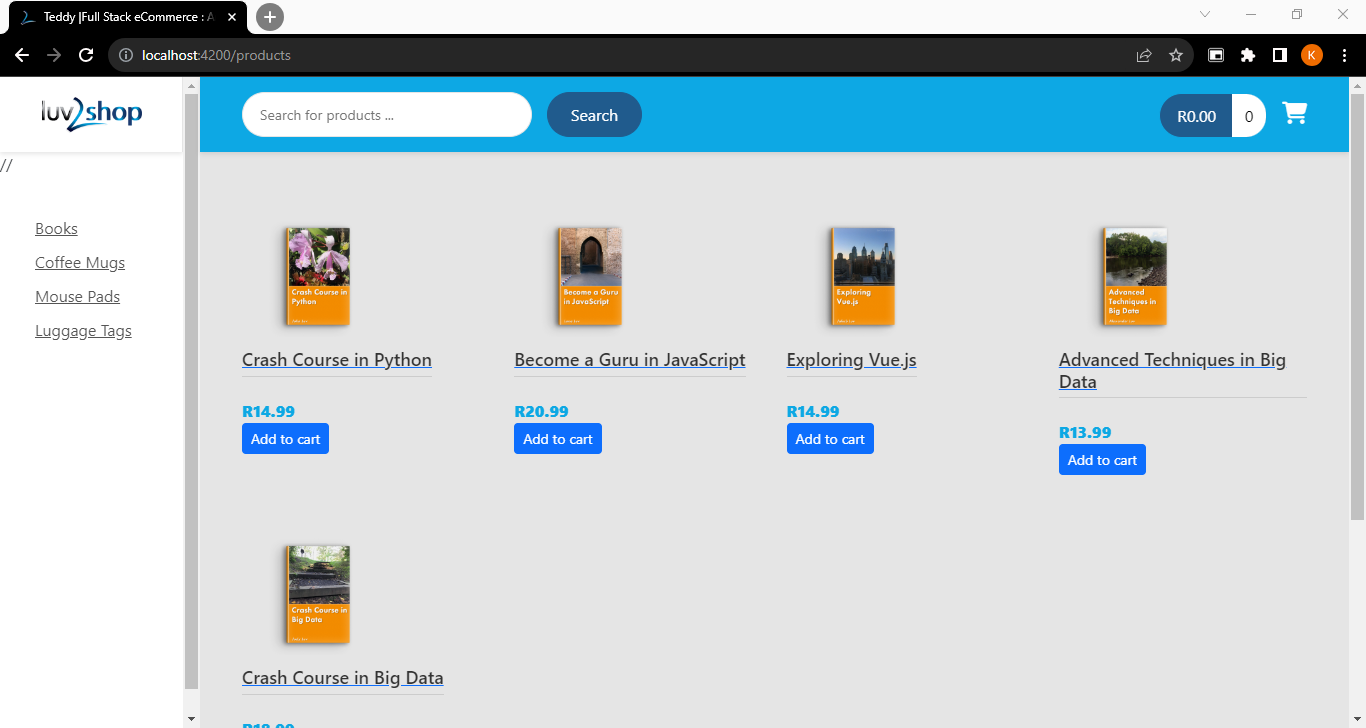Toggle the browser side panel icon
1366x728 pixels.
click(x=1279, y=55)
